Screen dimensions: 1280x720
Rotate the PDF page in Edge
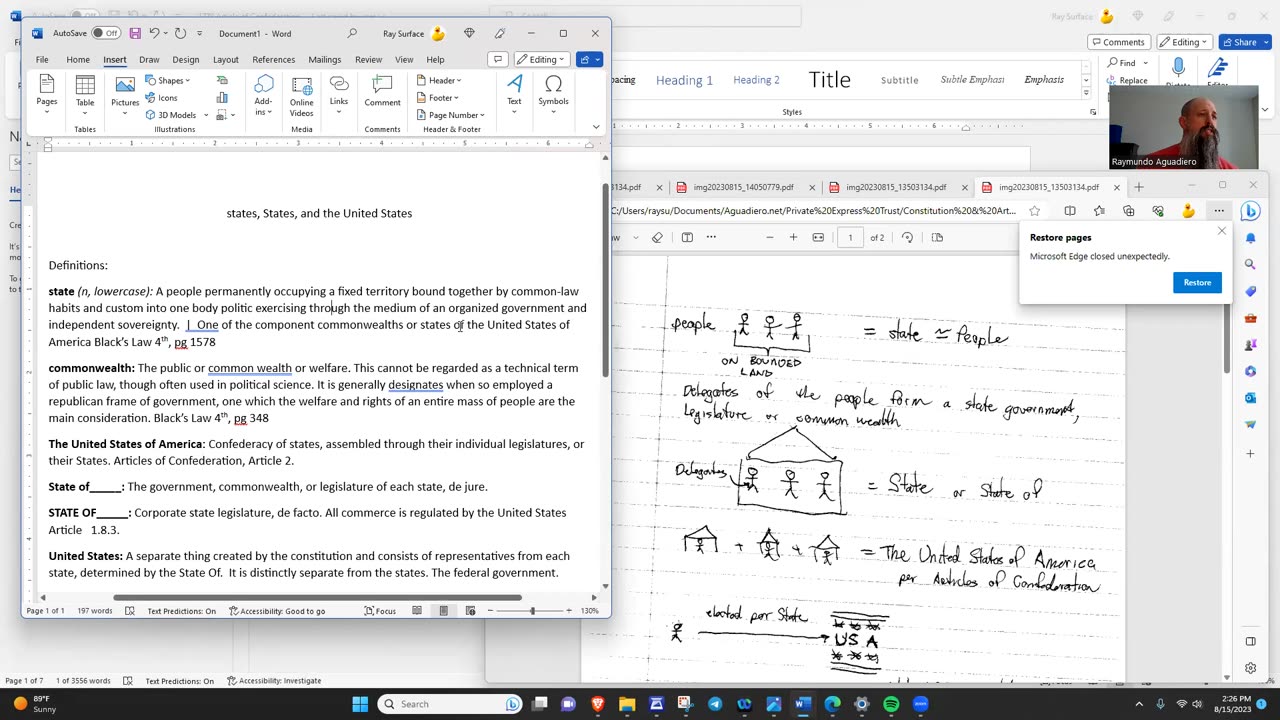coord(907,237)
